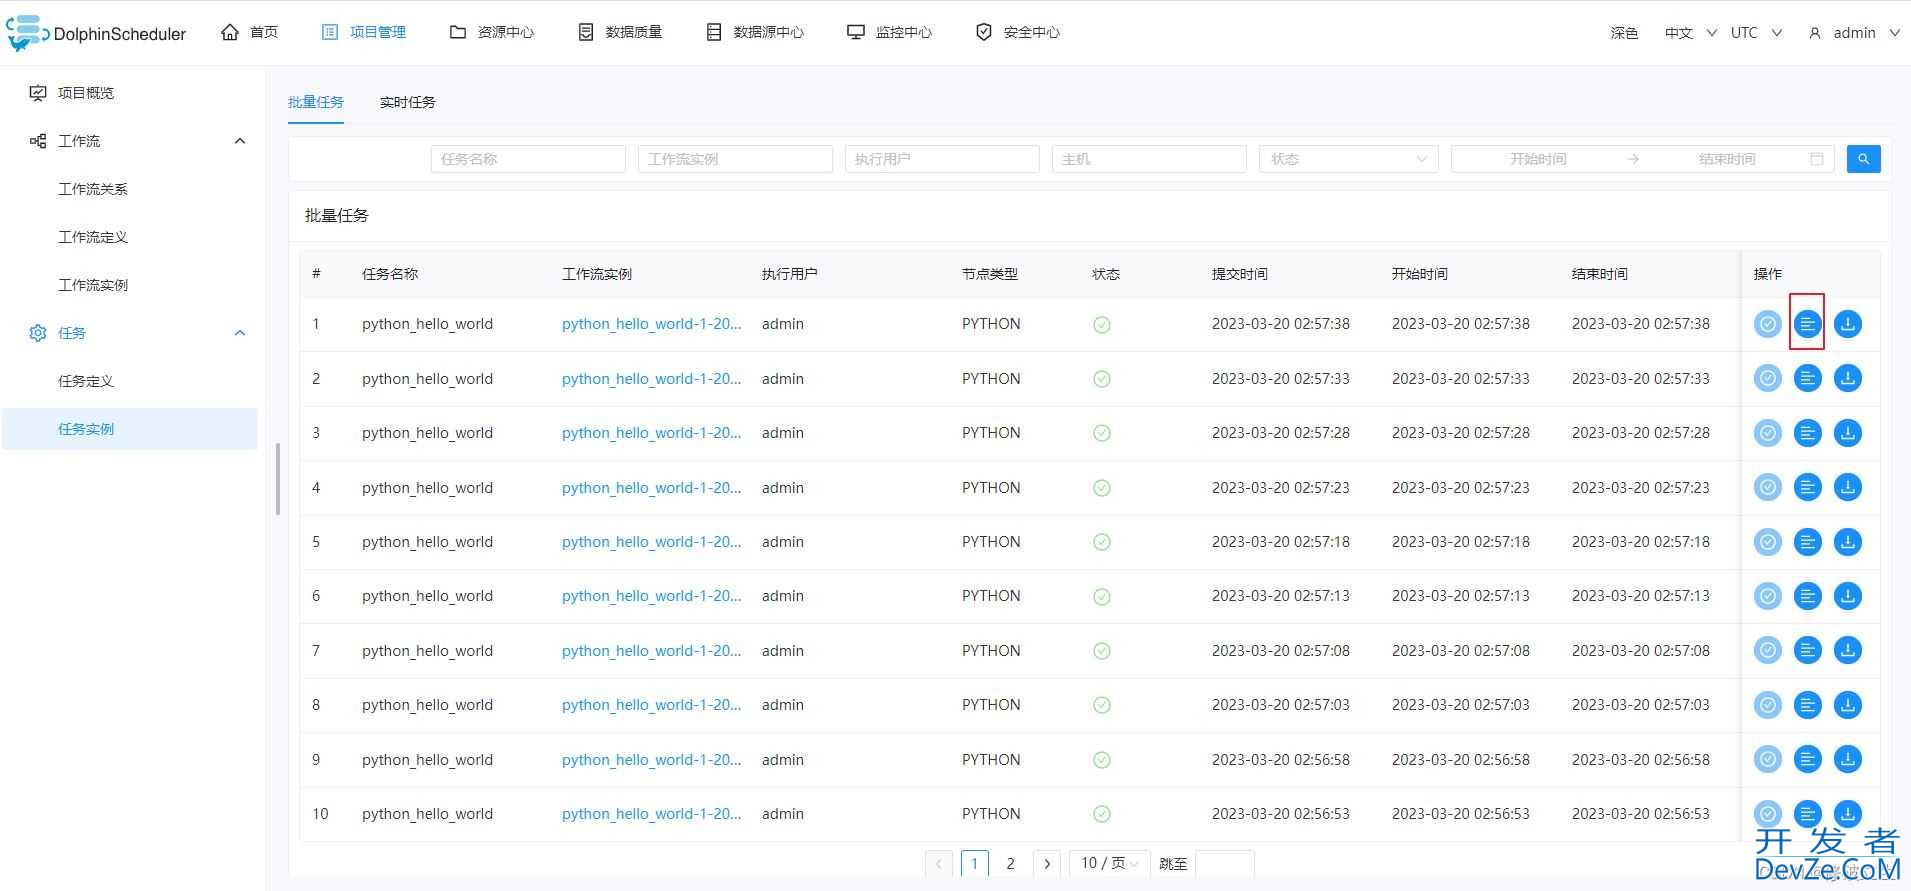Viewport: 1911px width, 891px height.
Task: Open 监控中心 in top navigation
Action: click(x=889, y=33)
